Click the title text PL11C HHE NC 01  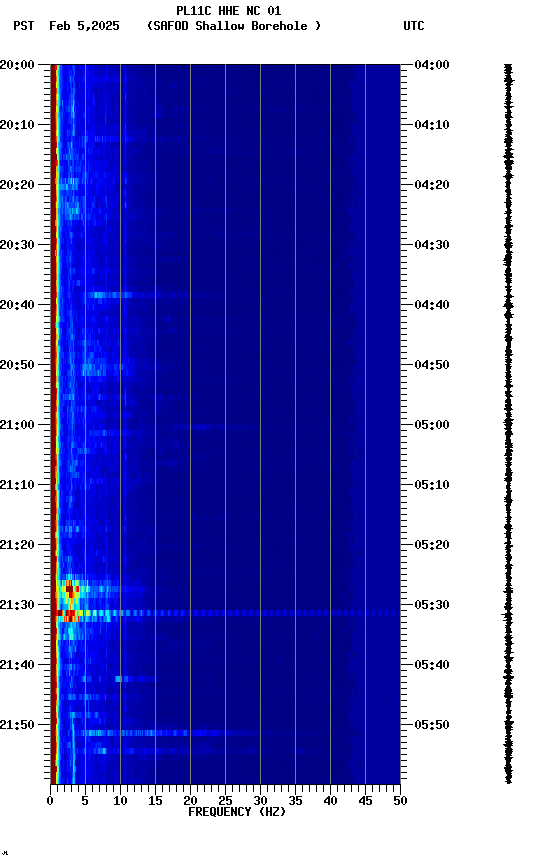pos(229,10)
